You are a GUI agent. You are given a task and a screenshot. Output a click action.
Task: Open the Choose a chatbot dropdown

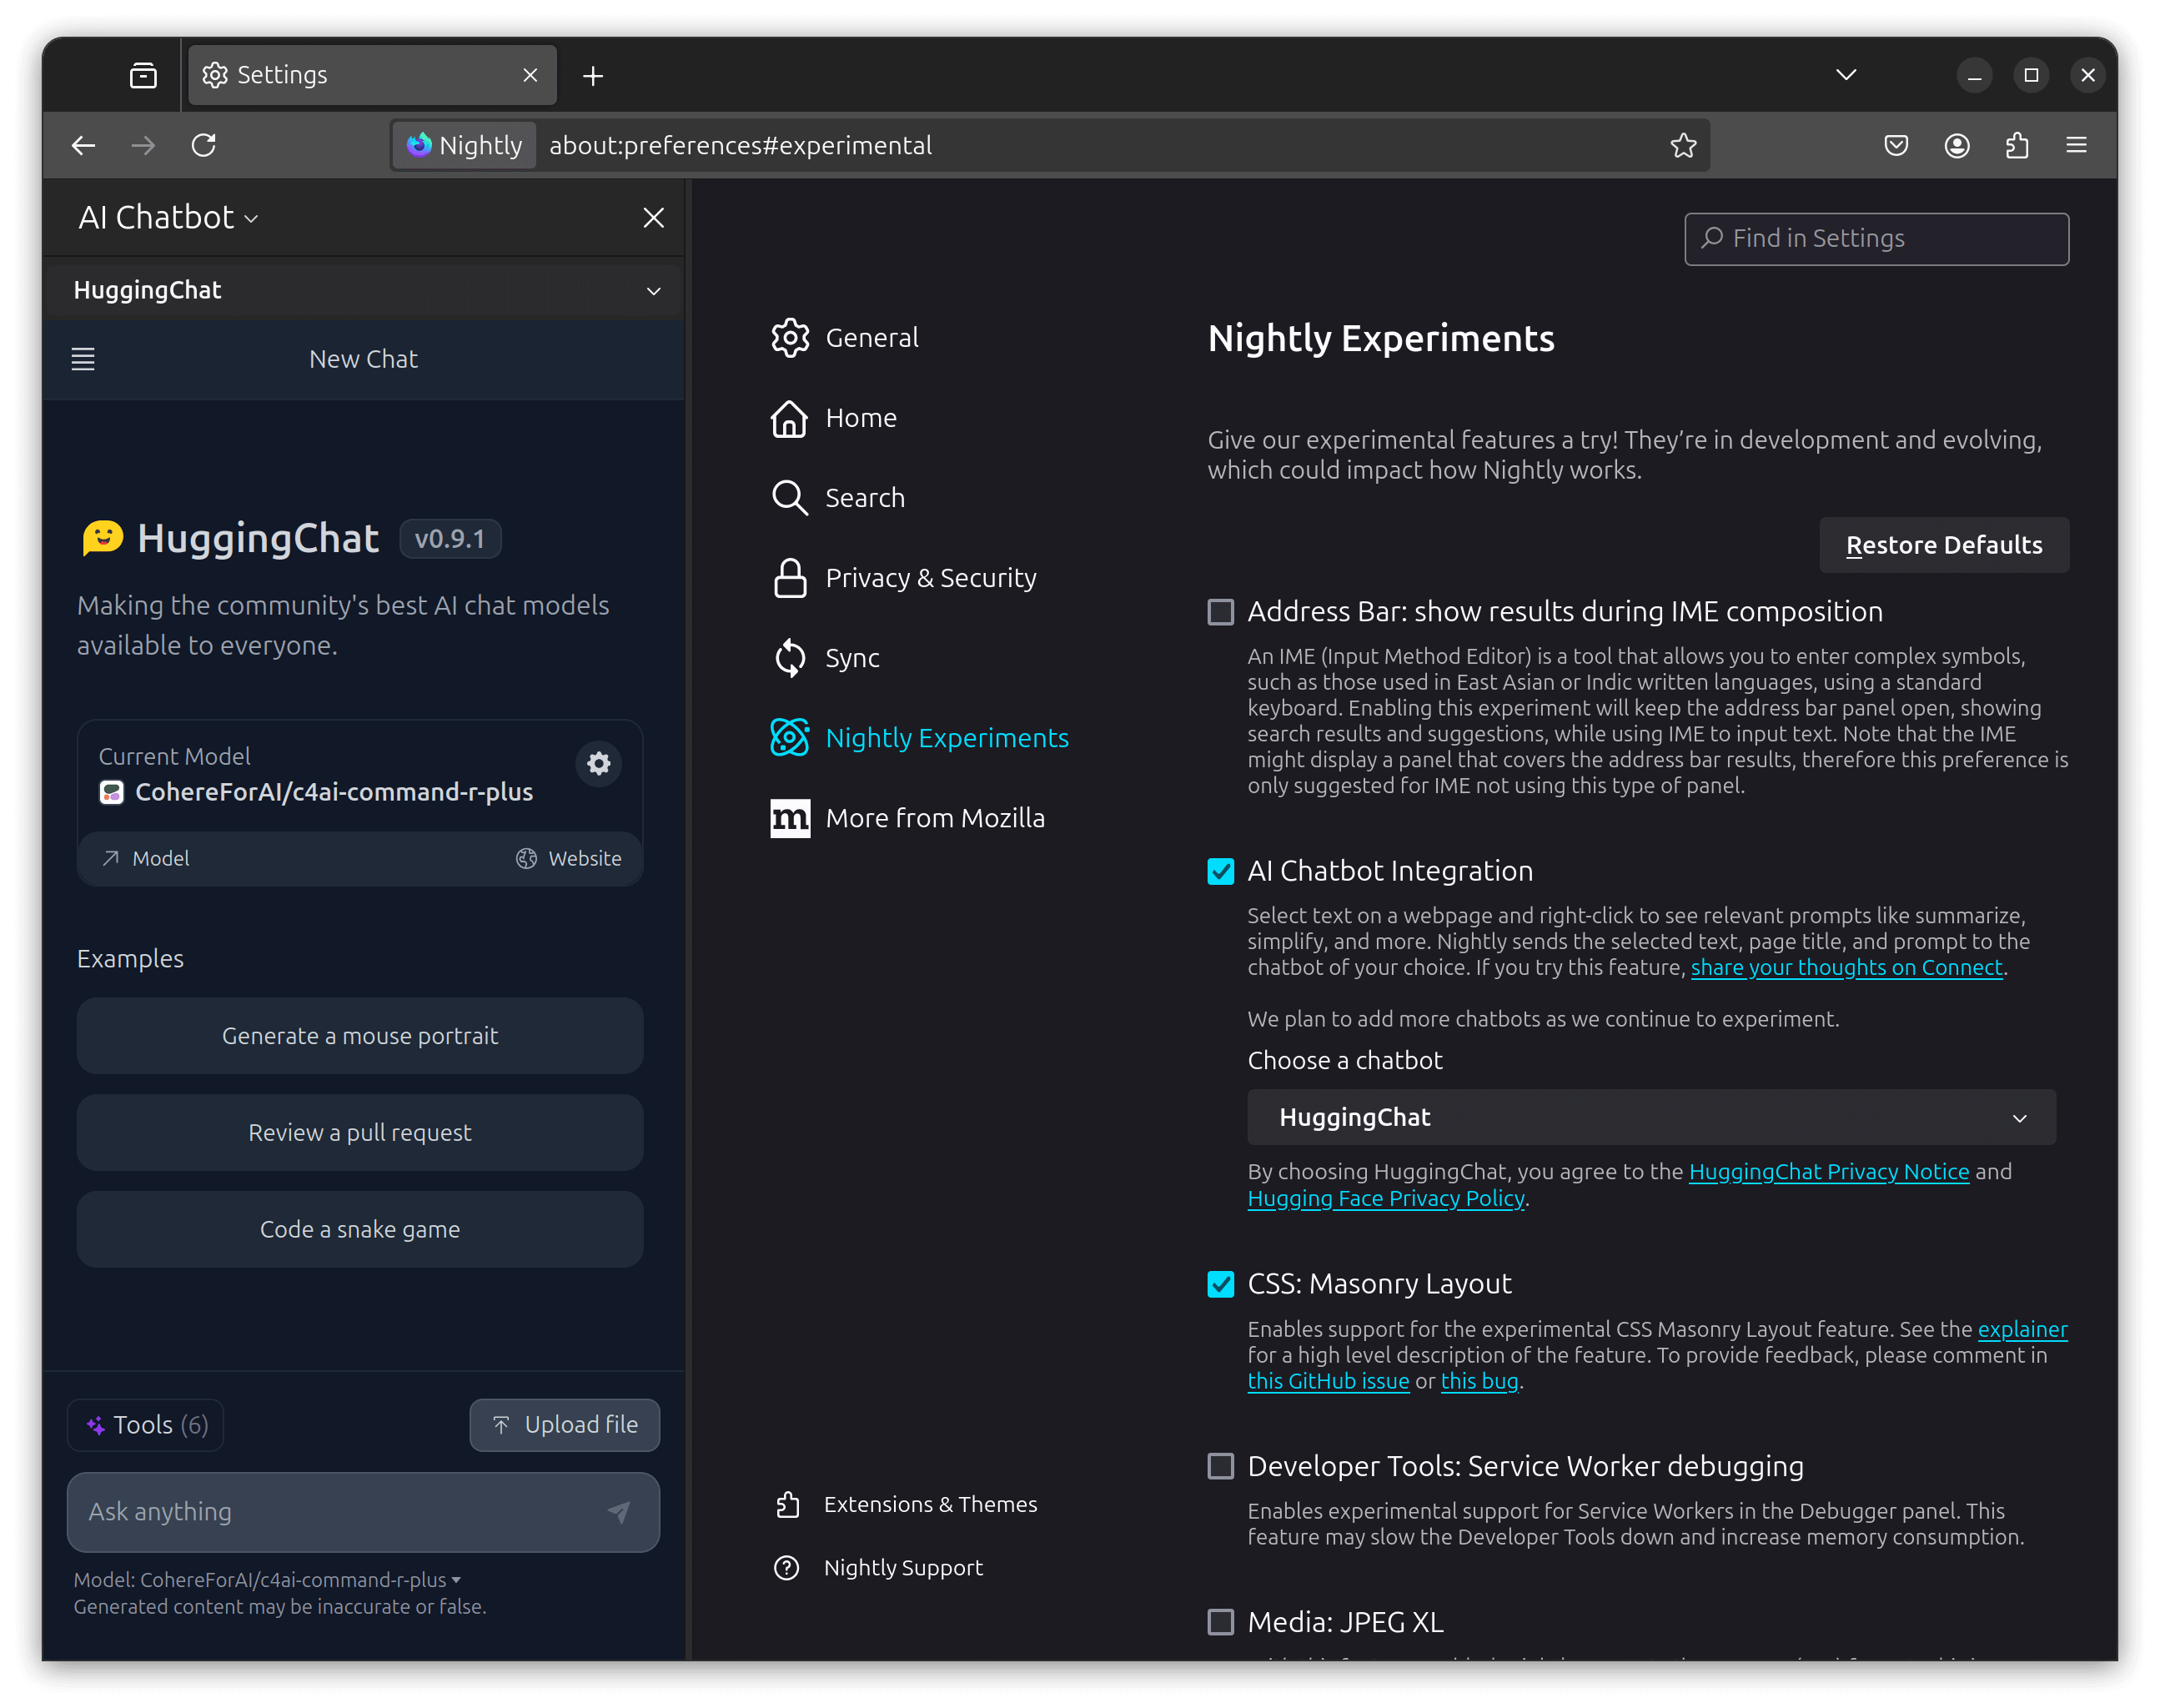[x=1650, y=1117]
